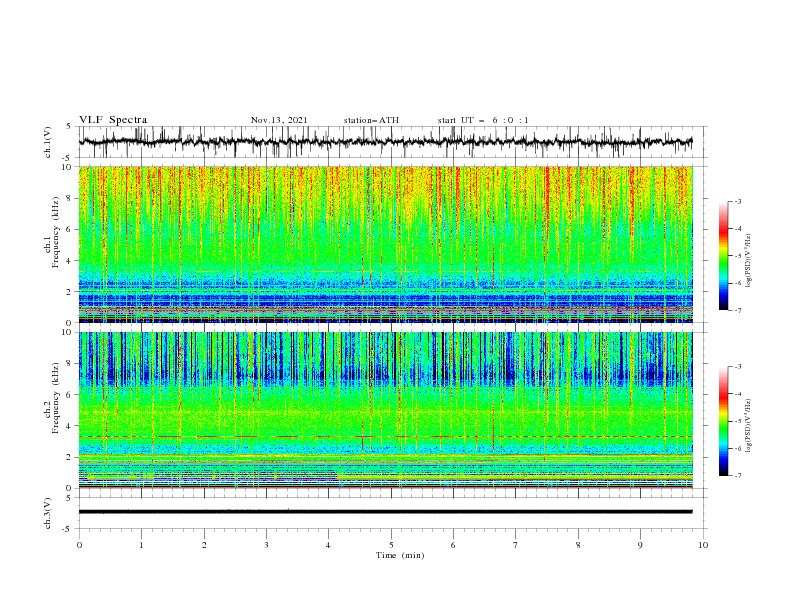Select the date text "Nov.13, 2021"
This screenshot has width=792, height=612.
279,120
